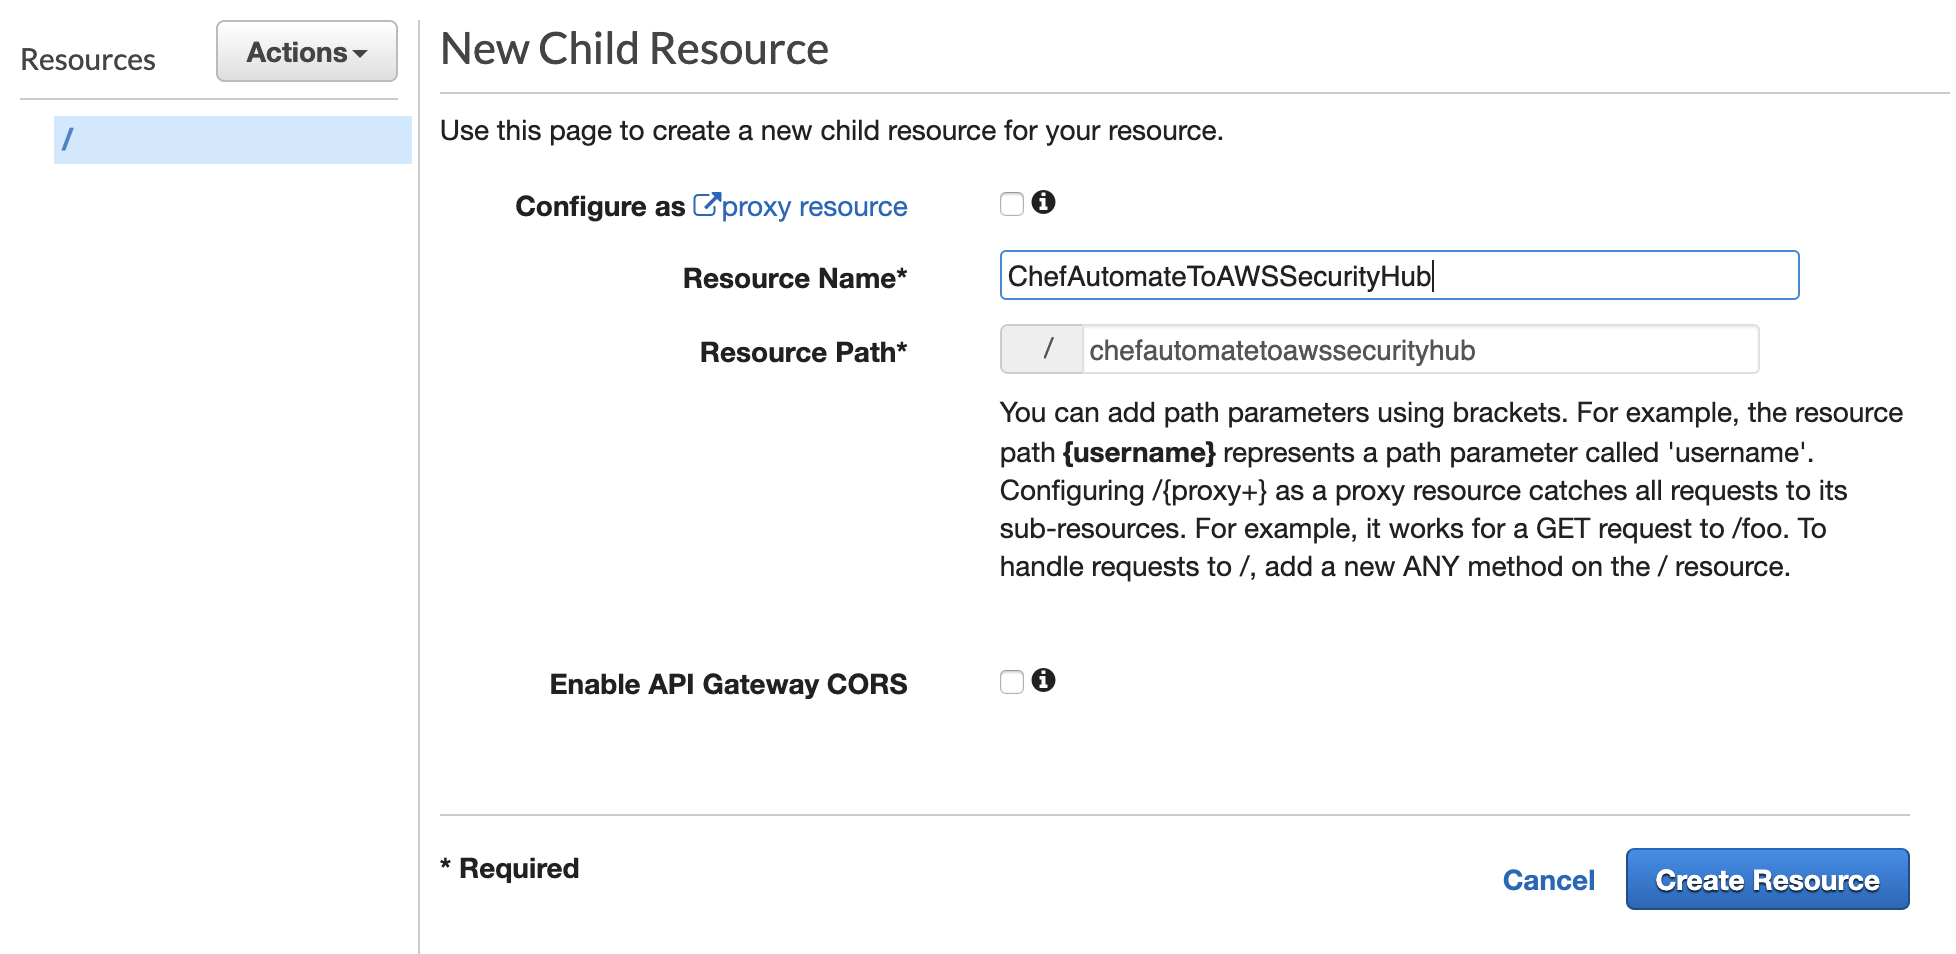The image size is (1956, 954).
Task: Click the Resource Path* label
Action: pyautogui.click(x=803, y=352)
